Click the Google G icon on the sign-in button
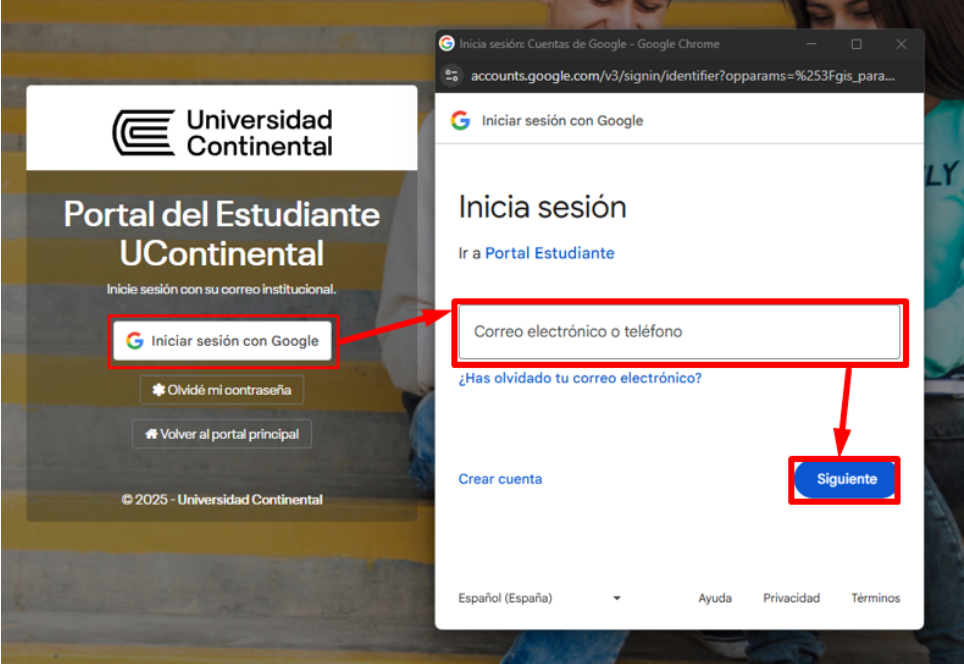This screenshot has height=666, width=964. tap(135, 341)
